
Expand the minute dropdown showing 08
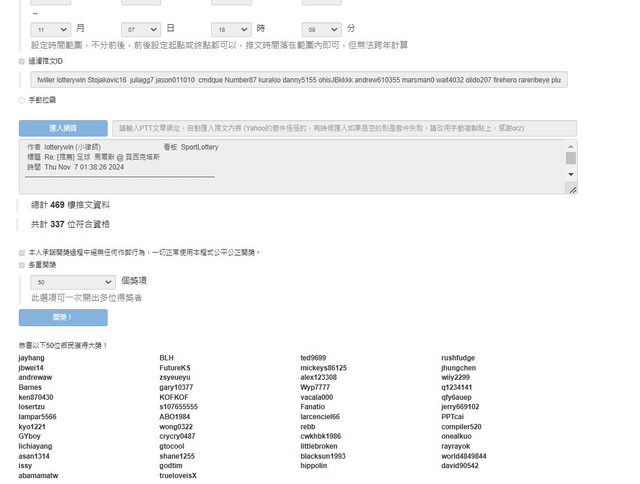pyautogui.click(x=320, y=30)
